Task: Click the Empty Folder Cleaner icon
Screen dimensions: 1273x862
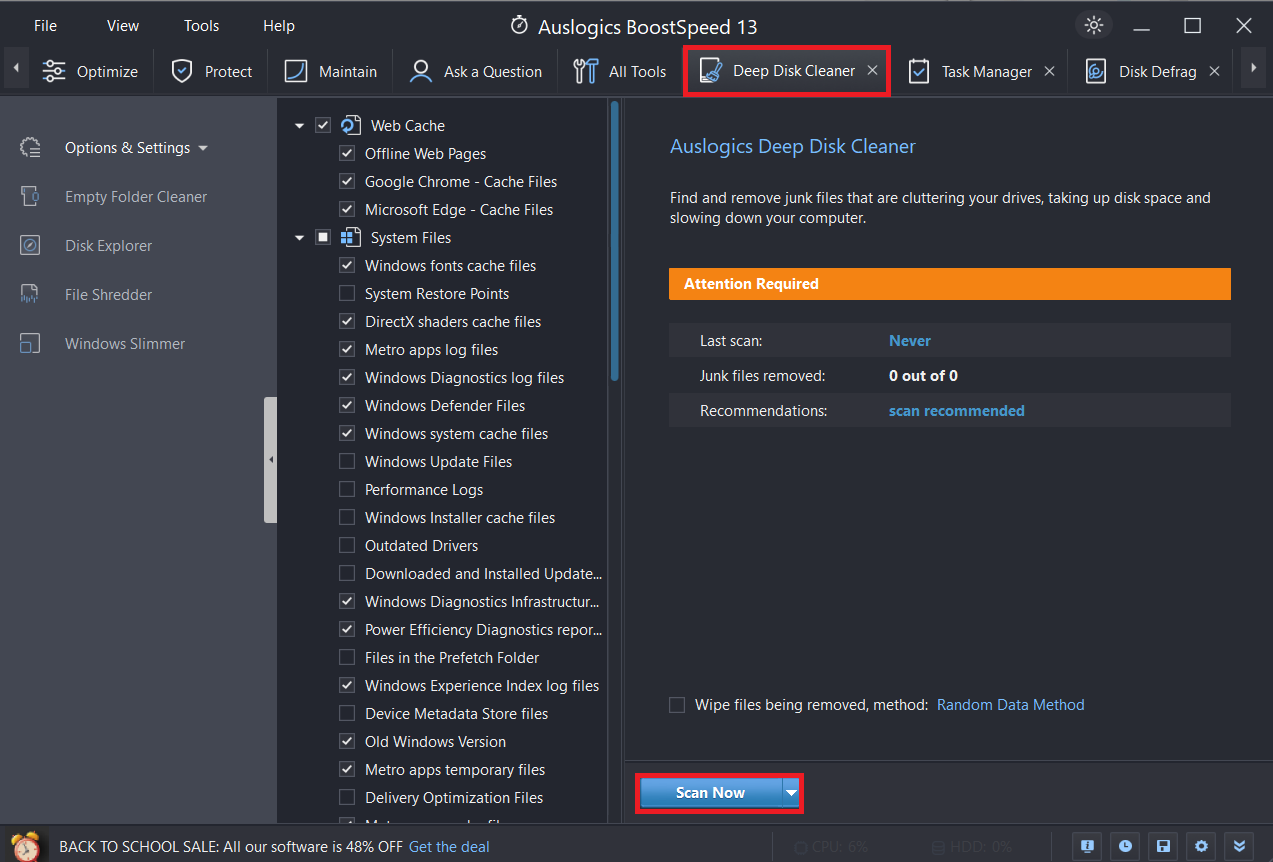Action: click(30, 196)
